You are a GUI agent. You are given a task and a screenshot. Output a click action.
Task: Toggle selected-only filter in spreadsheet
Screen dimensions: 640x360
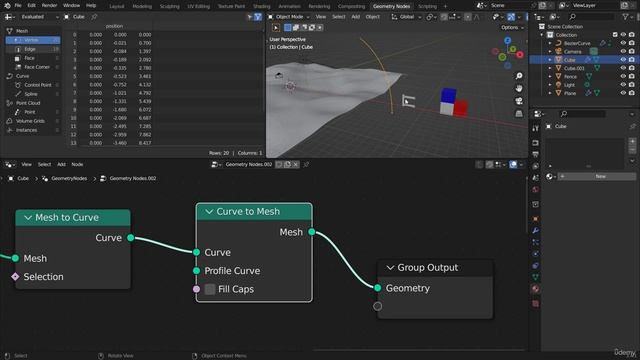coord(249,17)
